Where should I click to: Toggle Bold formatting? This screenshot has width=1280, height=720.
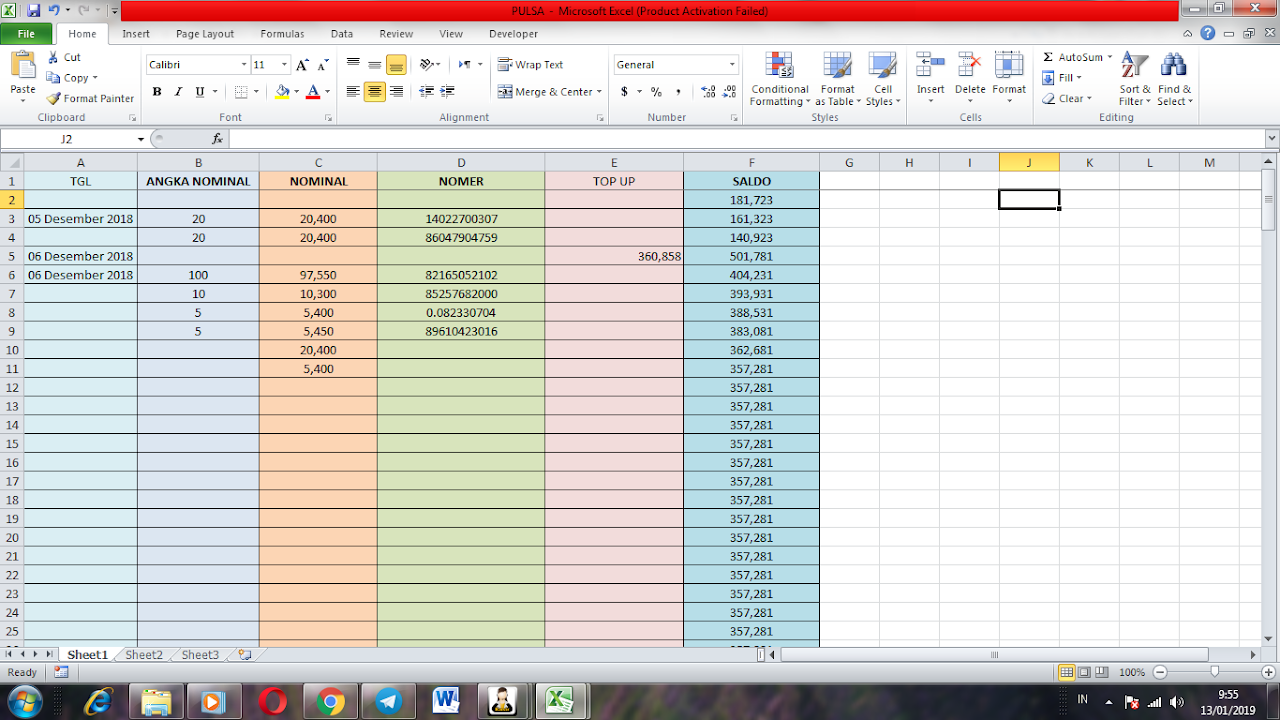pyautogui.click(x=157, y=92)
